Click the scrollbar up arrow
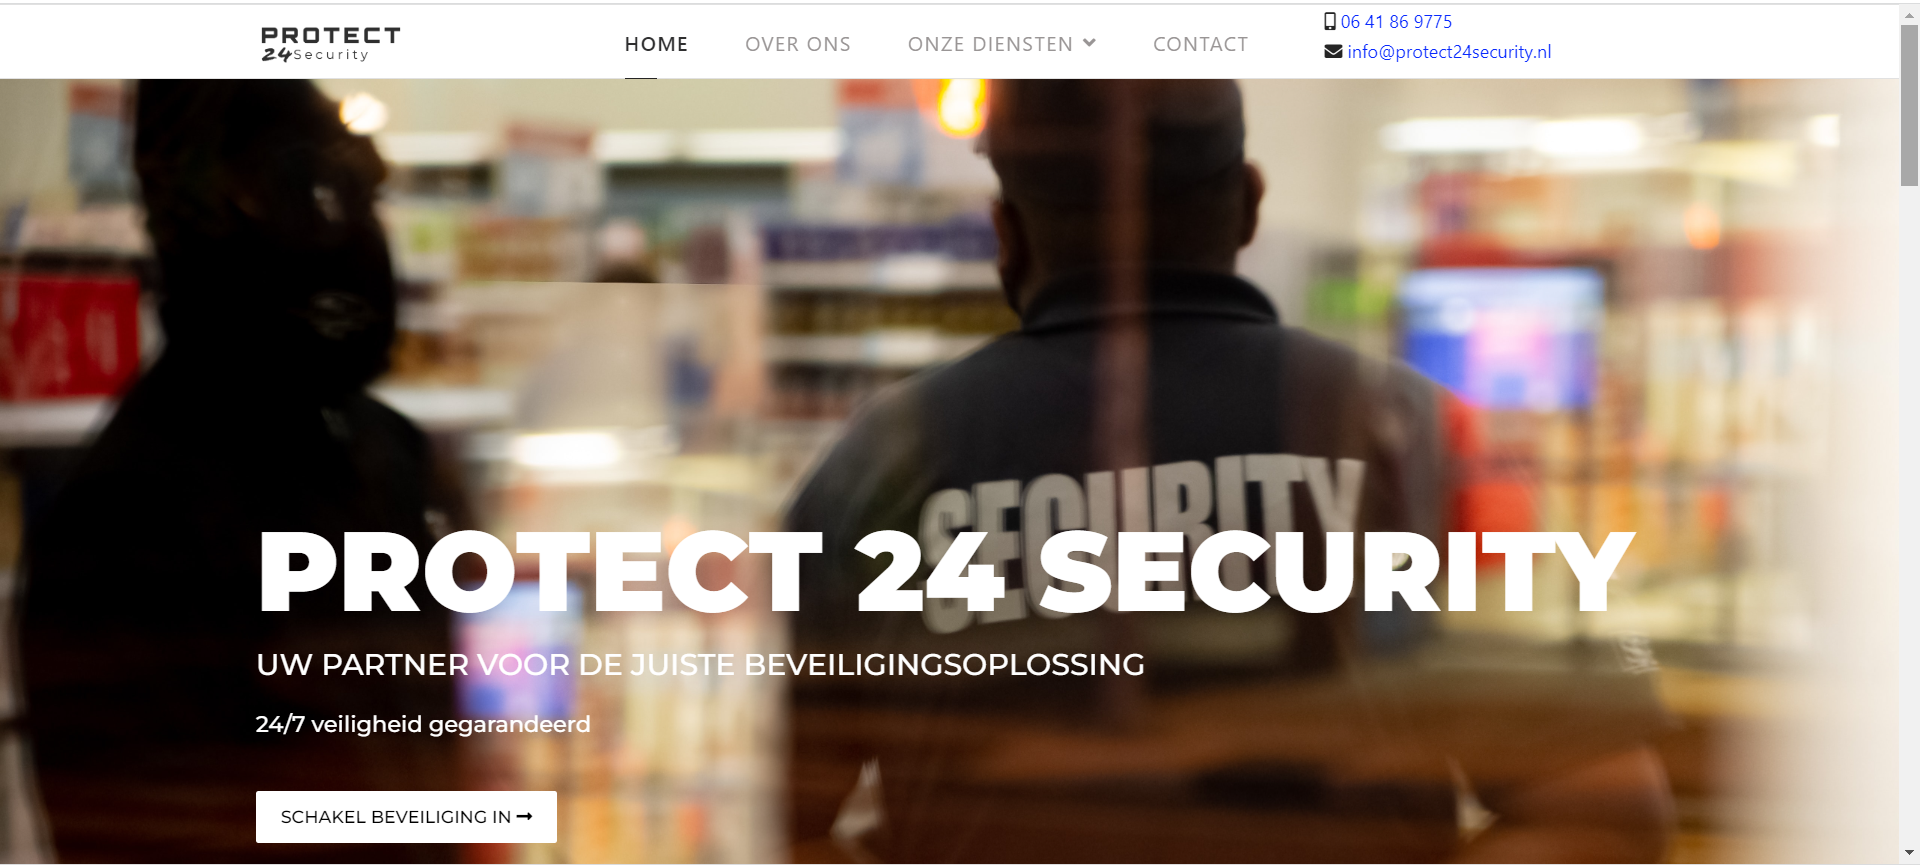 coord(1909,14)
